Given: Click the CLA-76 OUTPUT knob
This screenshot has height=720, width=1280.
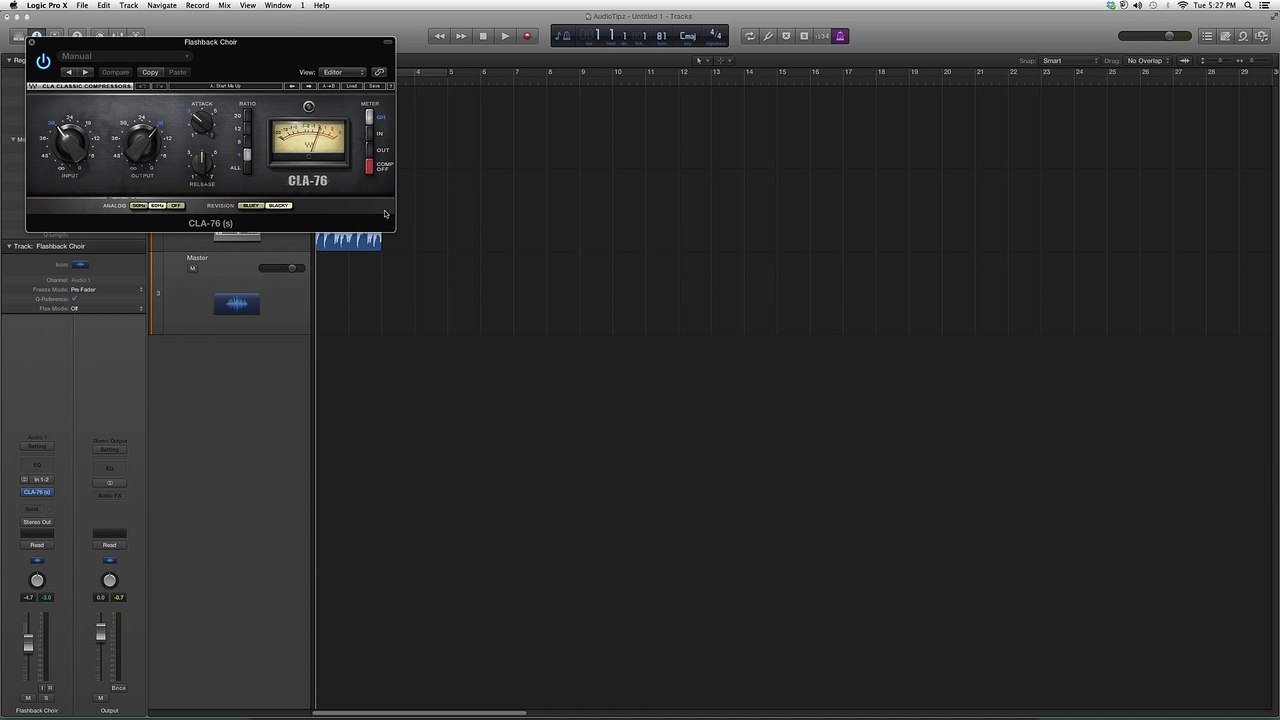Looking at the screenshot, I should (142, 145).
